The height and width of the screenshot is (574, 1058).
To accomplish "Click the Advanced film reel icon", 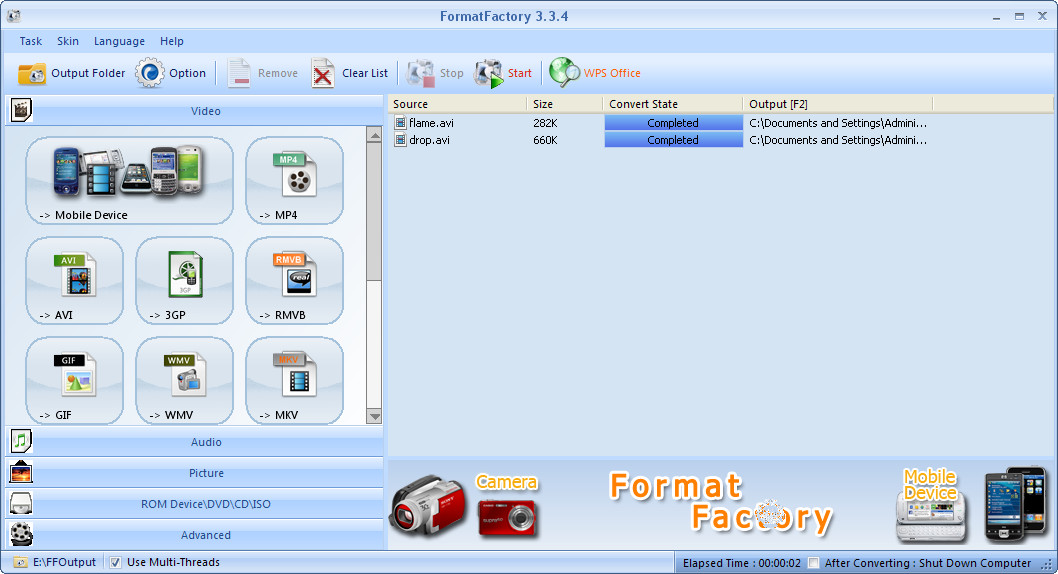I will pyautogui.click(x=21, y=534).
